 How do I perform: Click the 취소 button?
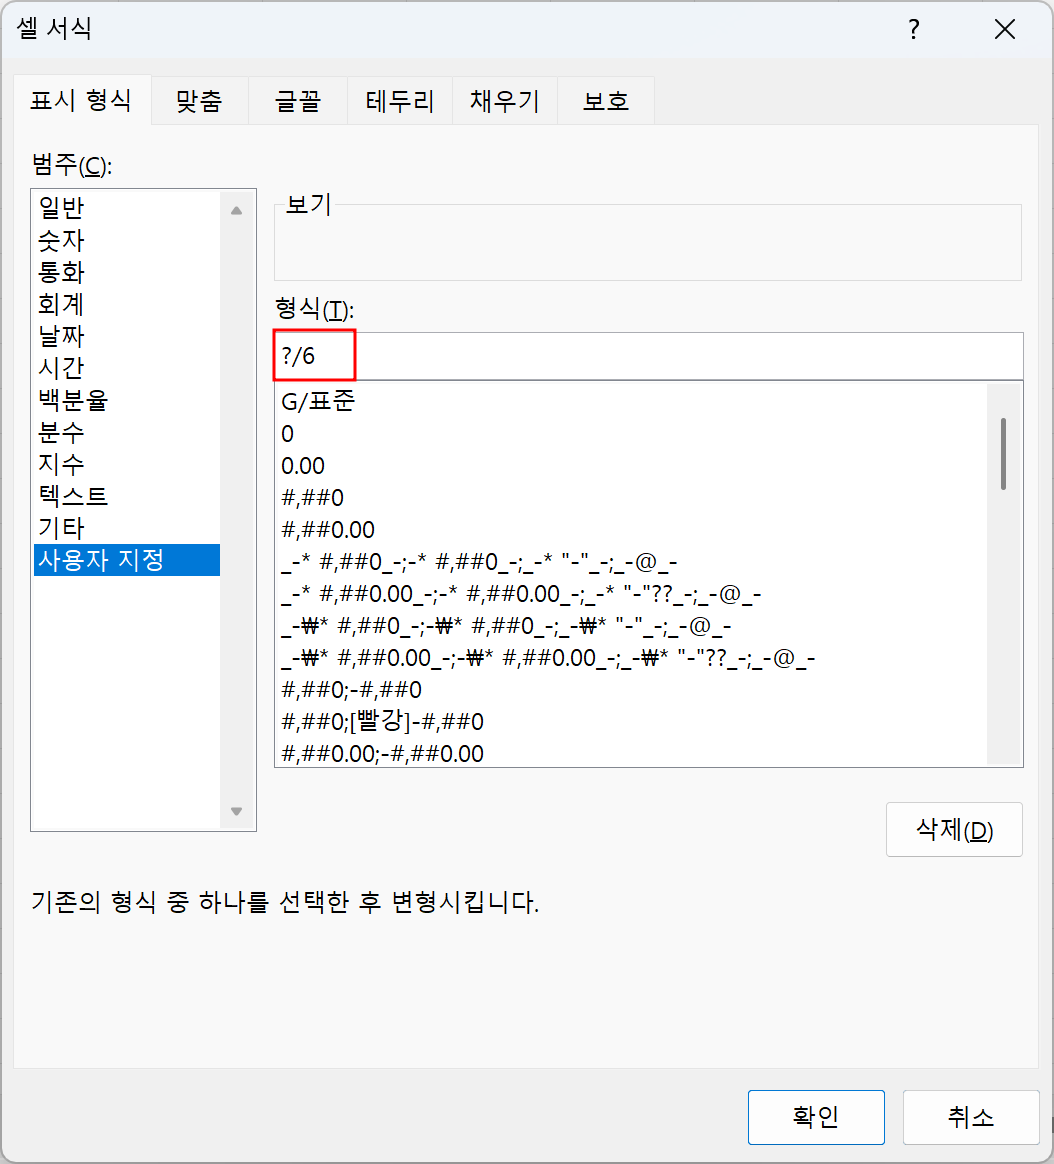coord(969,1117)
